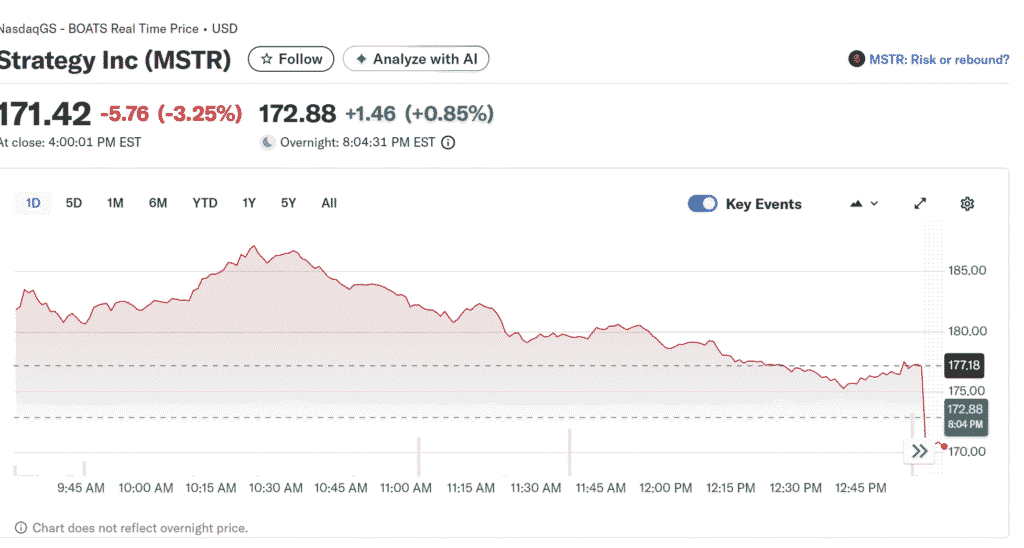Click the red icon beside MSTR: Risk or rebound
The height and width of the screenshot is (548, 1024).
pos(856,60)
